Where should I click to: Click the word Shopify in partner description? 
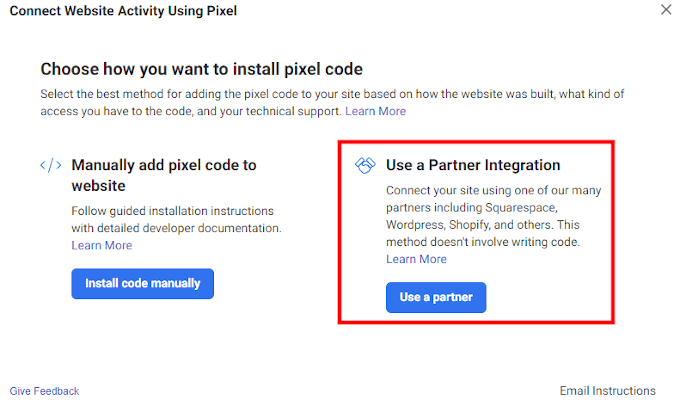point(487,225)
